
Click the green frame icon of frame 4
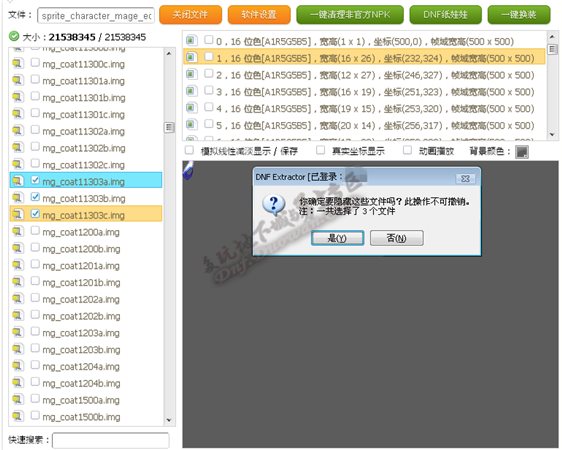point(191,107)
